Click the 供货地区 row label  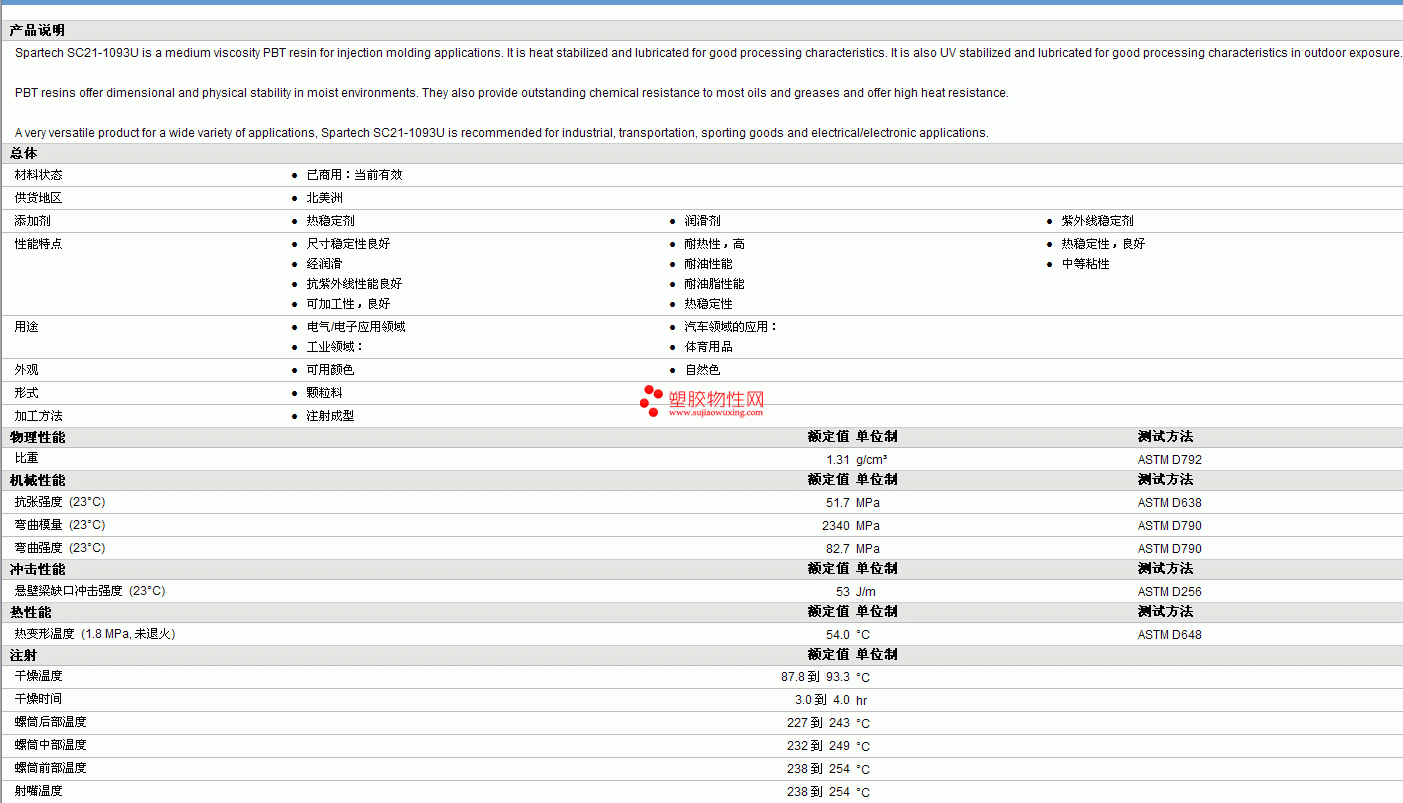point(38,198)
